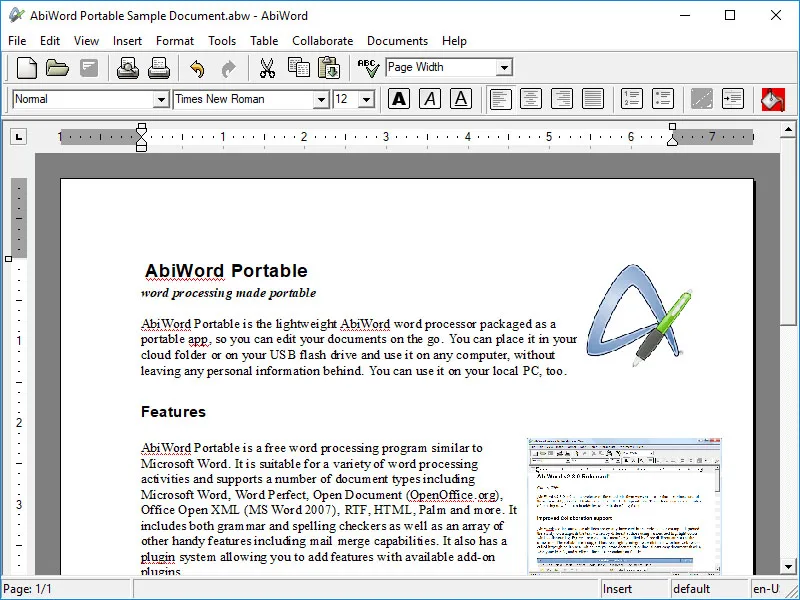The image size is (800, 600).
Task: Open the Insert menu
Action: tap(127, 41)
